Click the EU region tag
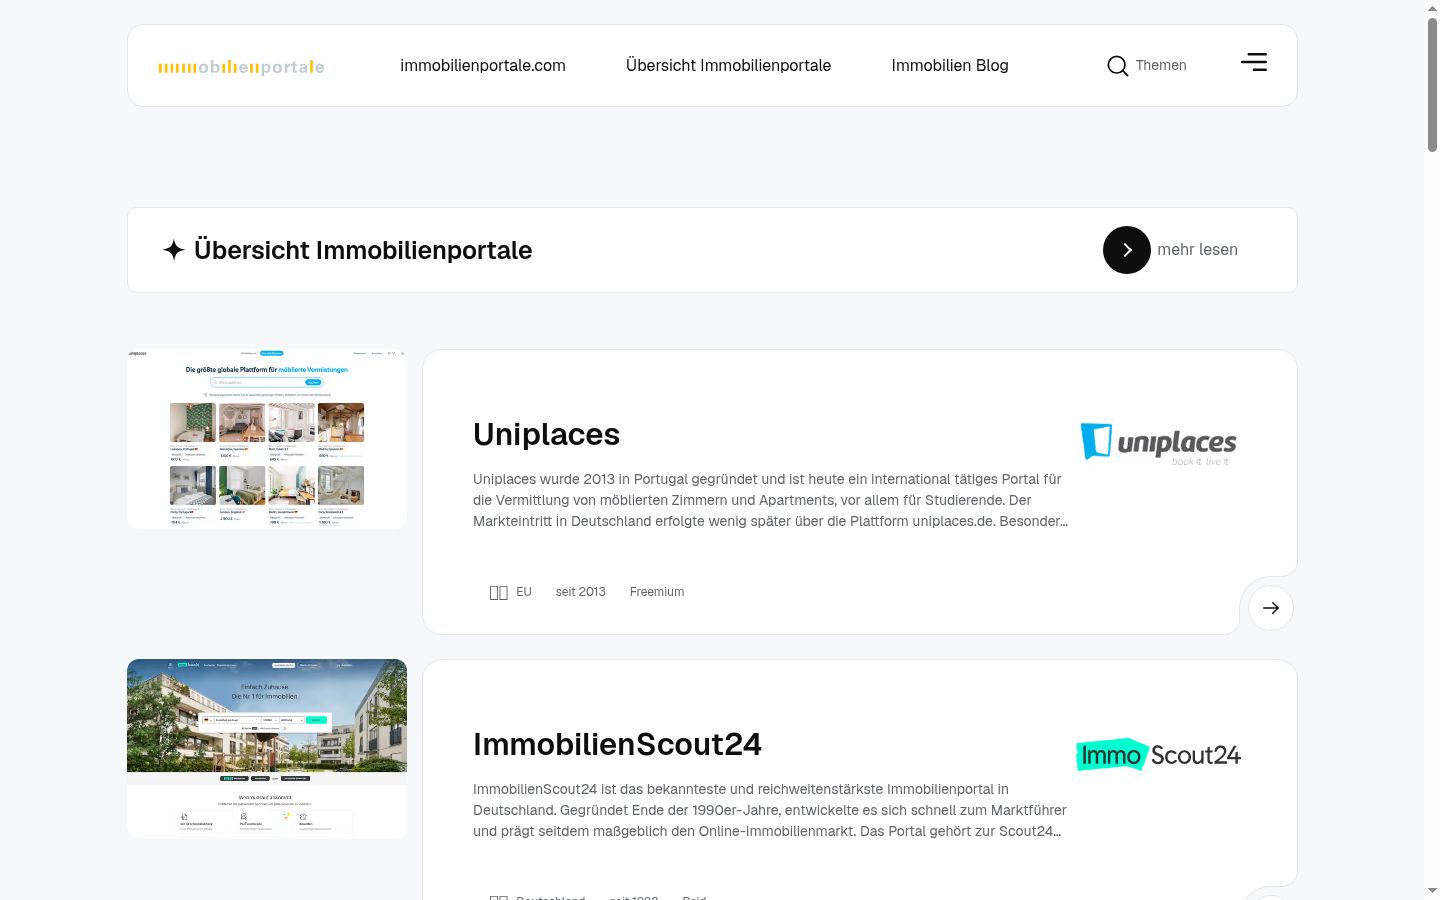Screen dimensions: 1440x900 click(x=524, y=592)
